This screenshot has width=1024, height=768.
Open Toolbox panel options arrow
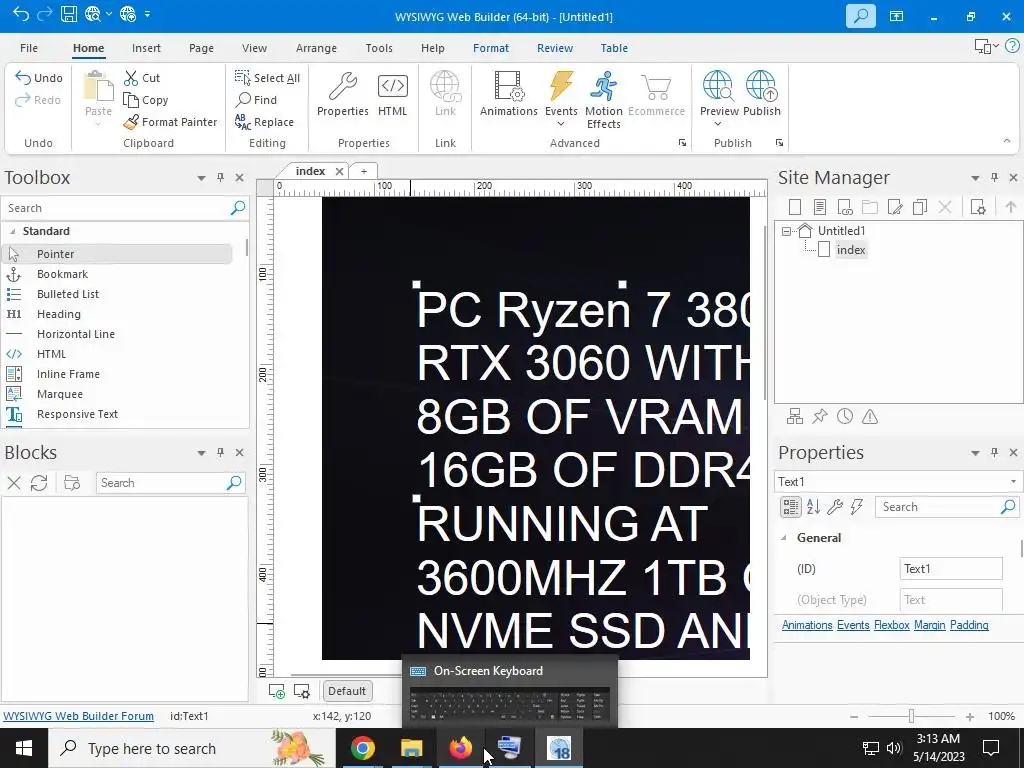[201, 178]
